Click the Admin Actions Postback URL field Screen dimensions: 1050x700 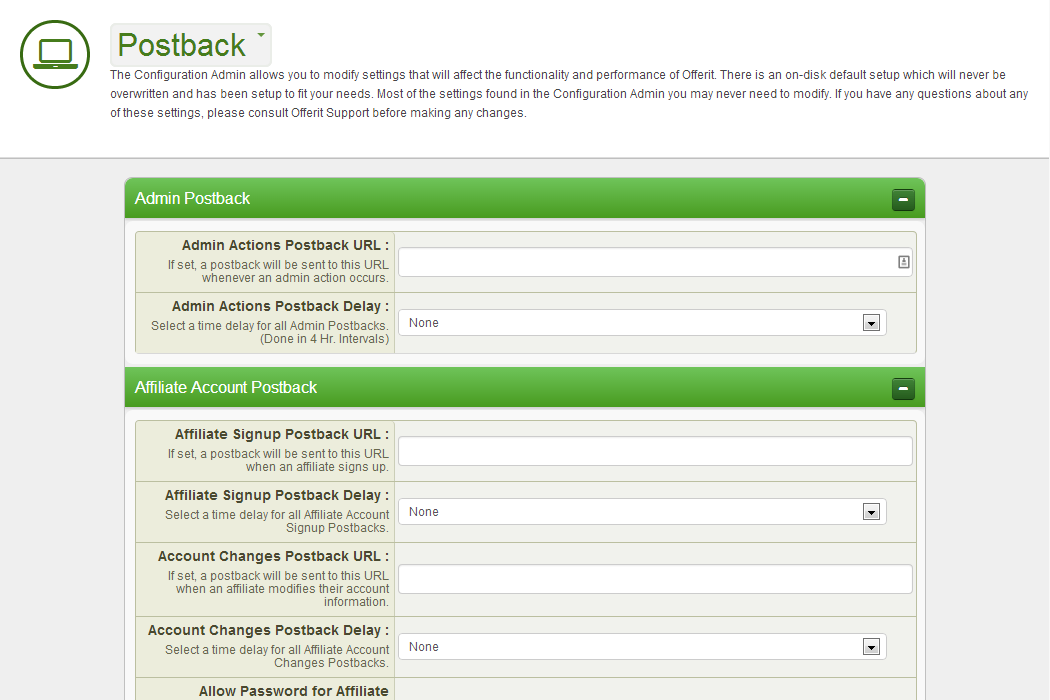[x=645, y=262]
